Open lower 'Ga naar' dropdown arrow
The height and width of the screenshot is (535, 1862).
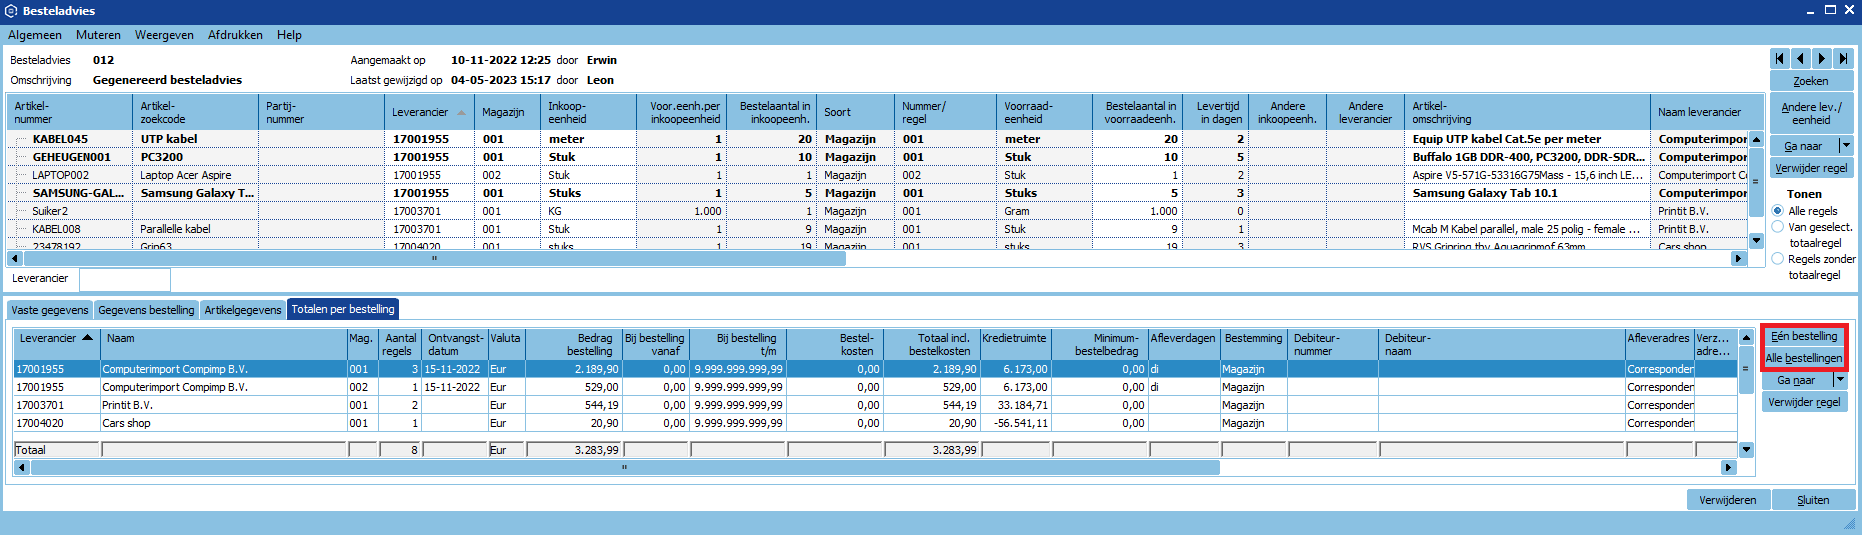(1840, 380)
